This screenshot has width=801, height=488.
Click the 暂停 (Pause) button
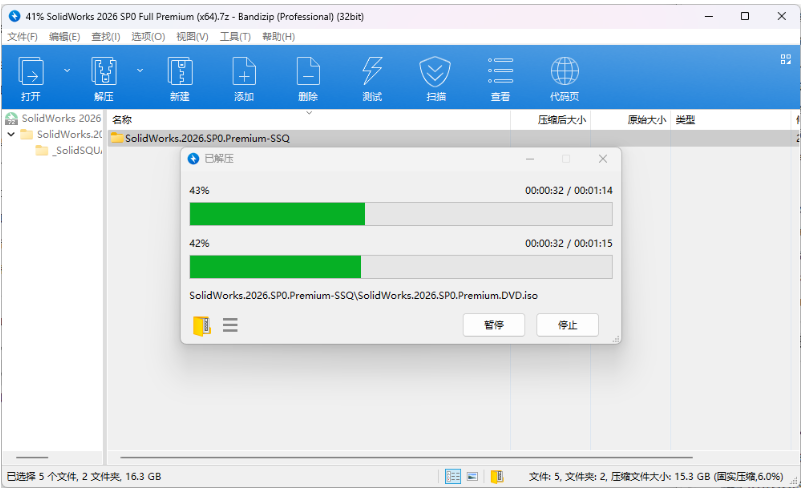(x=493, y=325)
